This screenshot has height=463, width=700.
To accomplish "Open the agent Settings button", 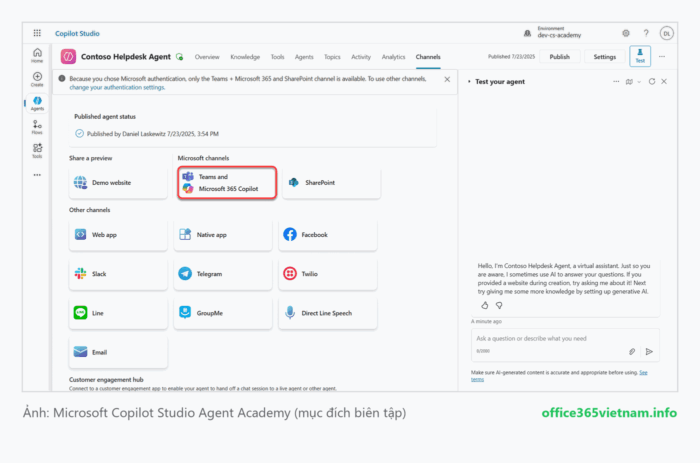I will pyautogui.click(x=604, y=57).
